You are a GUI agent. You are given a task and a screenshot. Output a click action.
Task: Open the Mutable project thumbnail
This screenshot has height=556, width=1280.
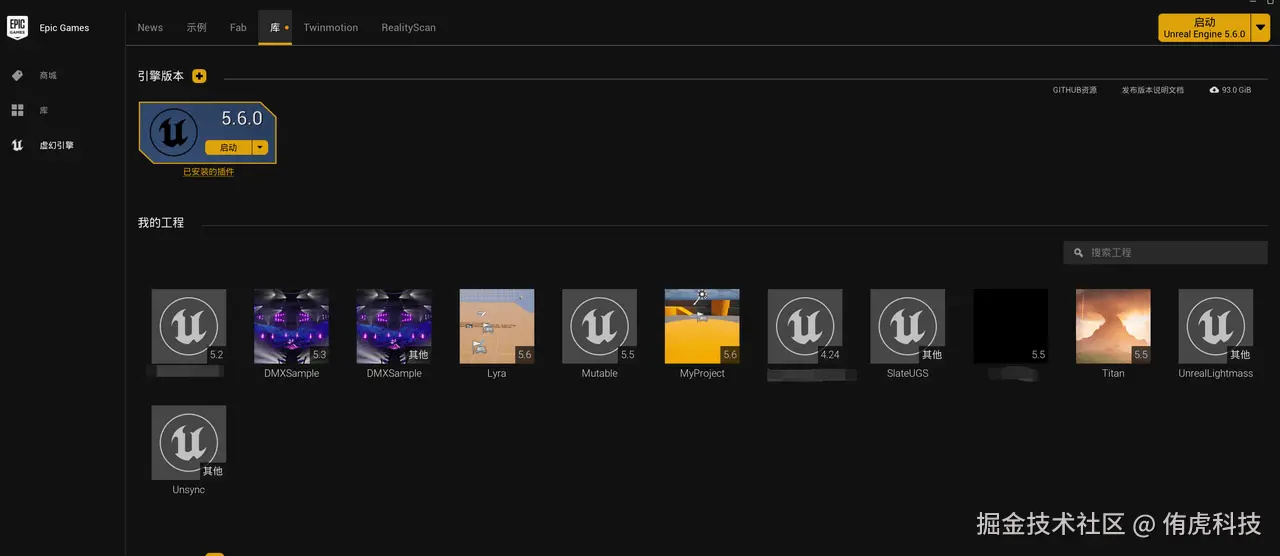point(600,326)
